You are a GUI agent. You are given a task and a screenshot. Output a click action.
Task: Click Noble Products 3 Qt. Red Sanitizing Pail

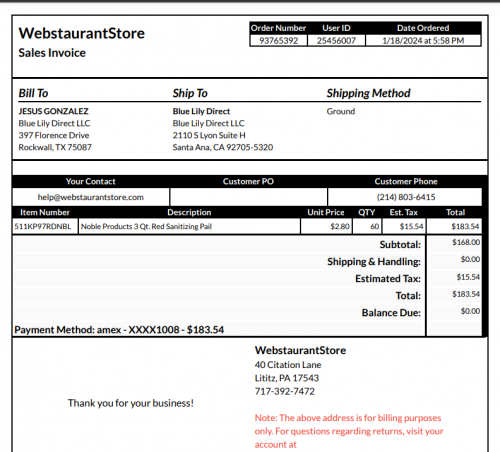click(146, 227)
